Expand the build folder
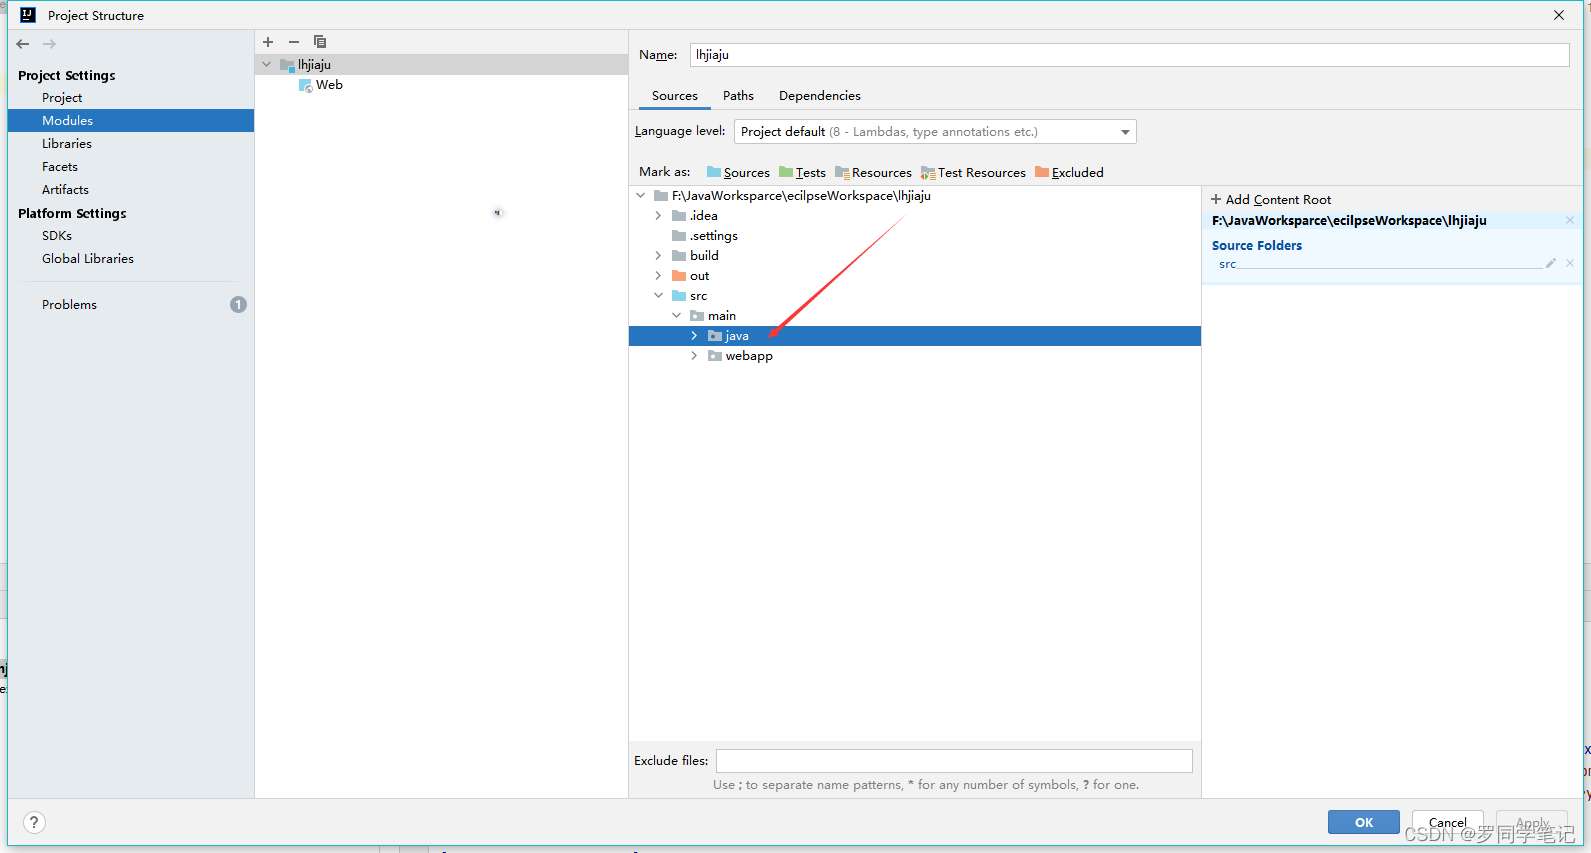Screen dimensions: 1591x853 click(x=658, y=255)
